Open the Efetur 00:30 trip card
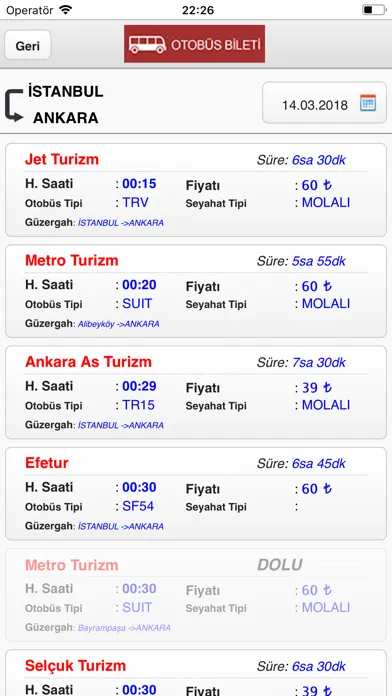 coord(196,494)
